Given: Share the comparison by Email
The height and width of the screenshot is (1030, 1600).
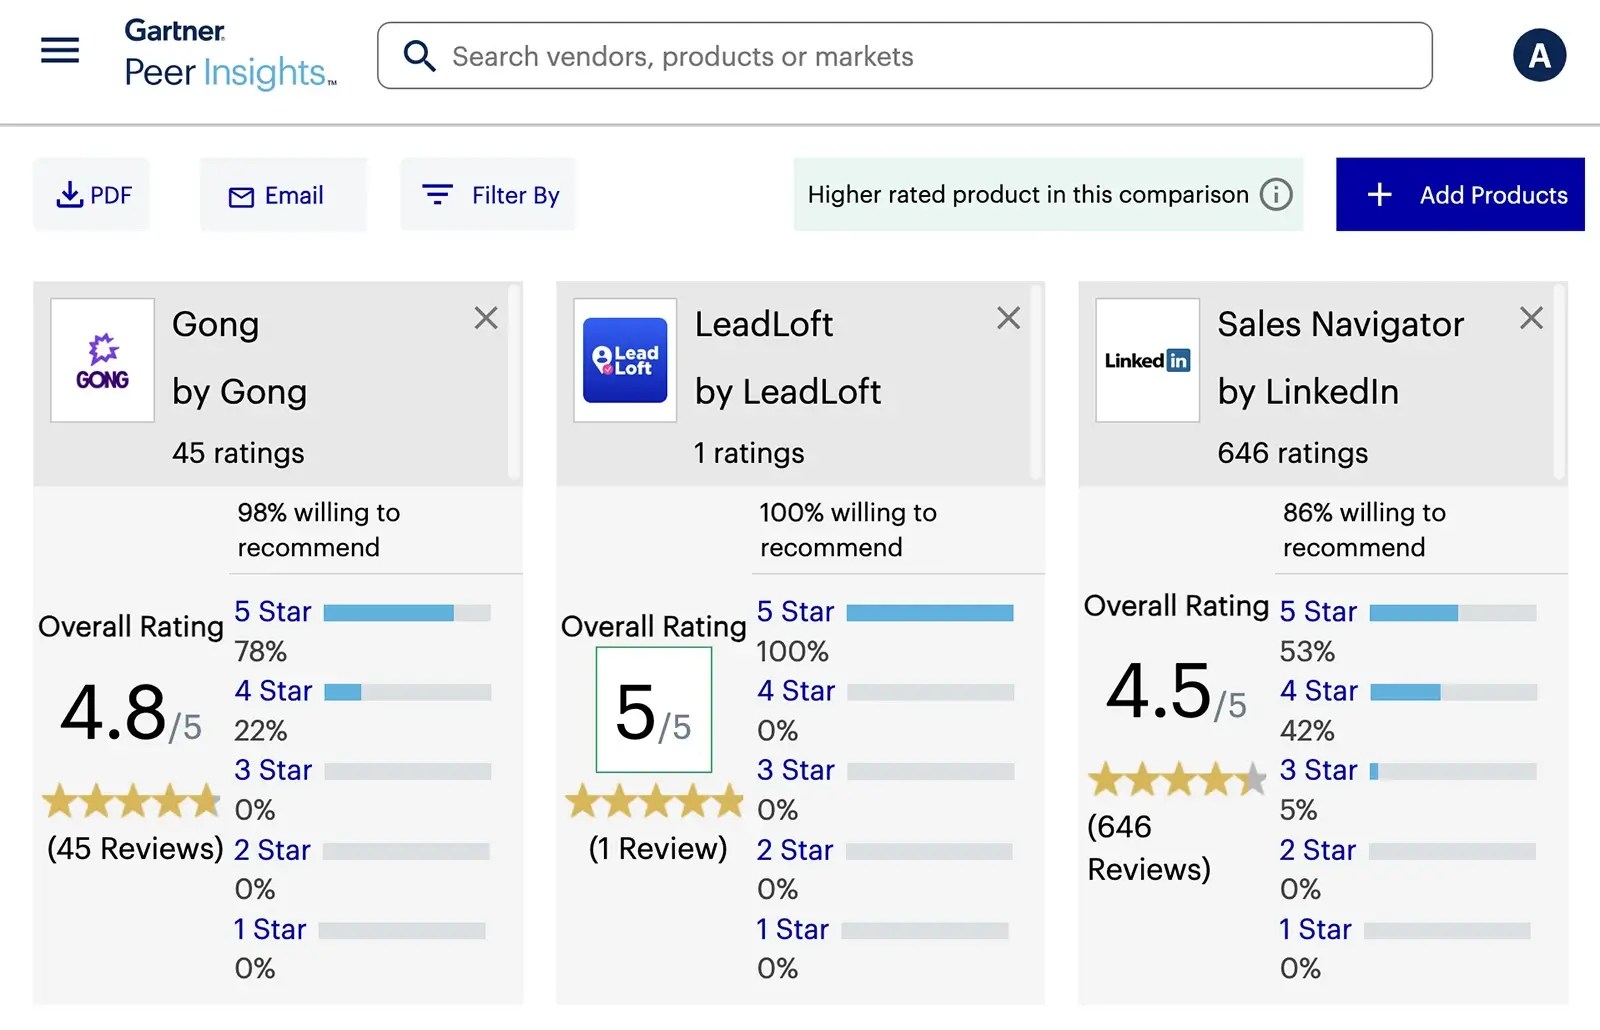Looking at the screenshot, I should (x=284, y=195).
